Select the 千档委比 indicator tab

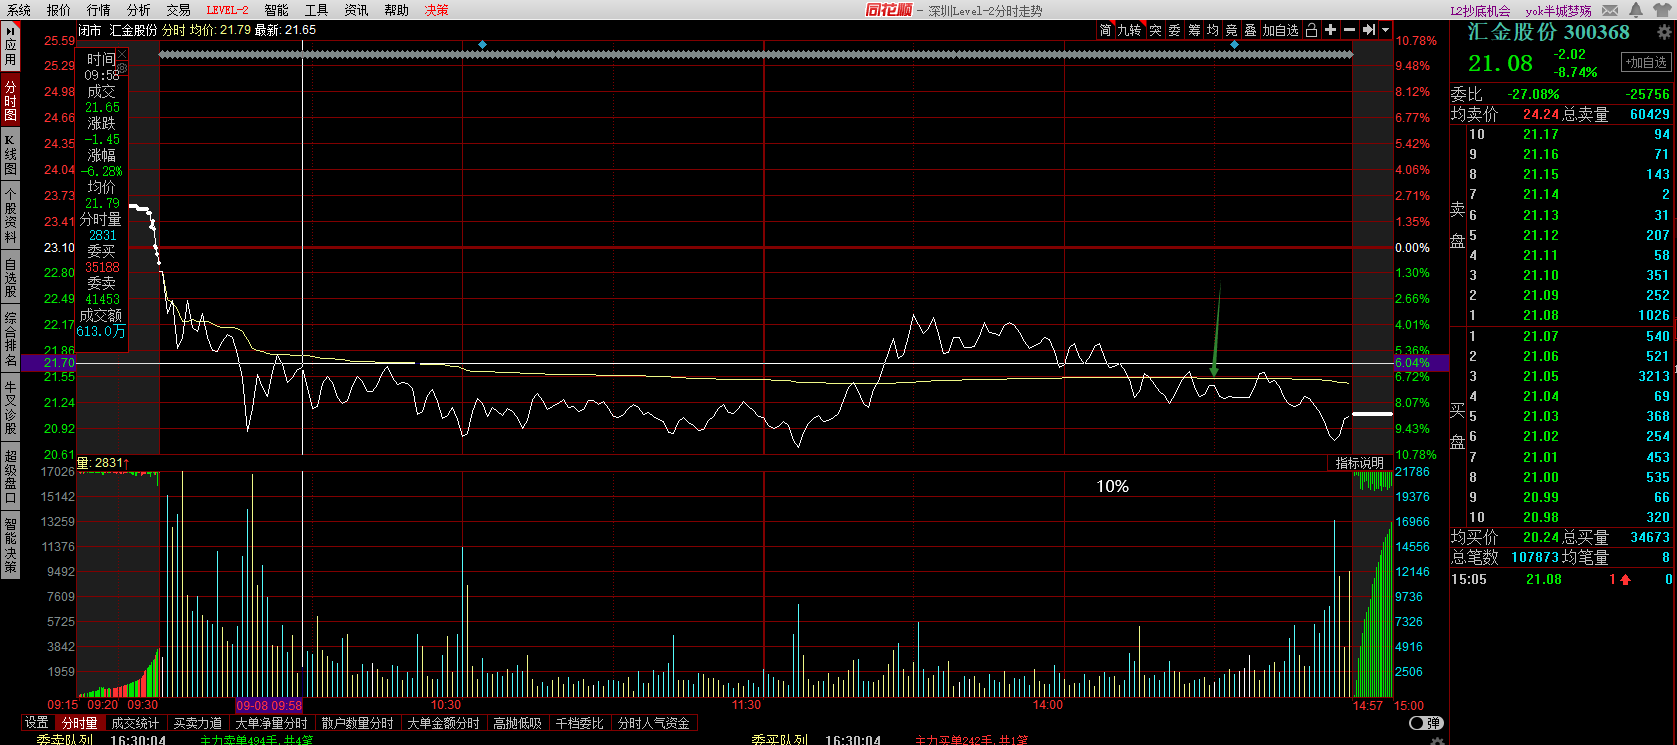pos(580,723)
